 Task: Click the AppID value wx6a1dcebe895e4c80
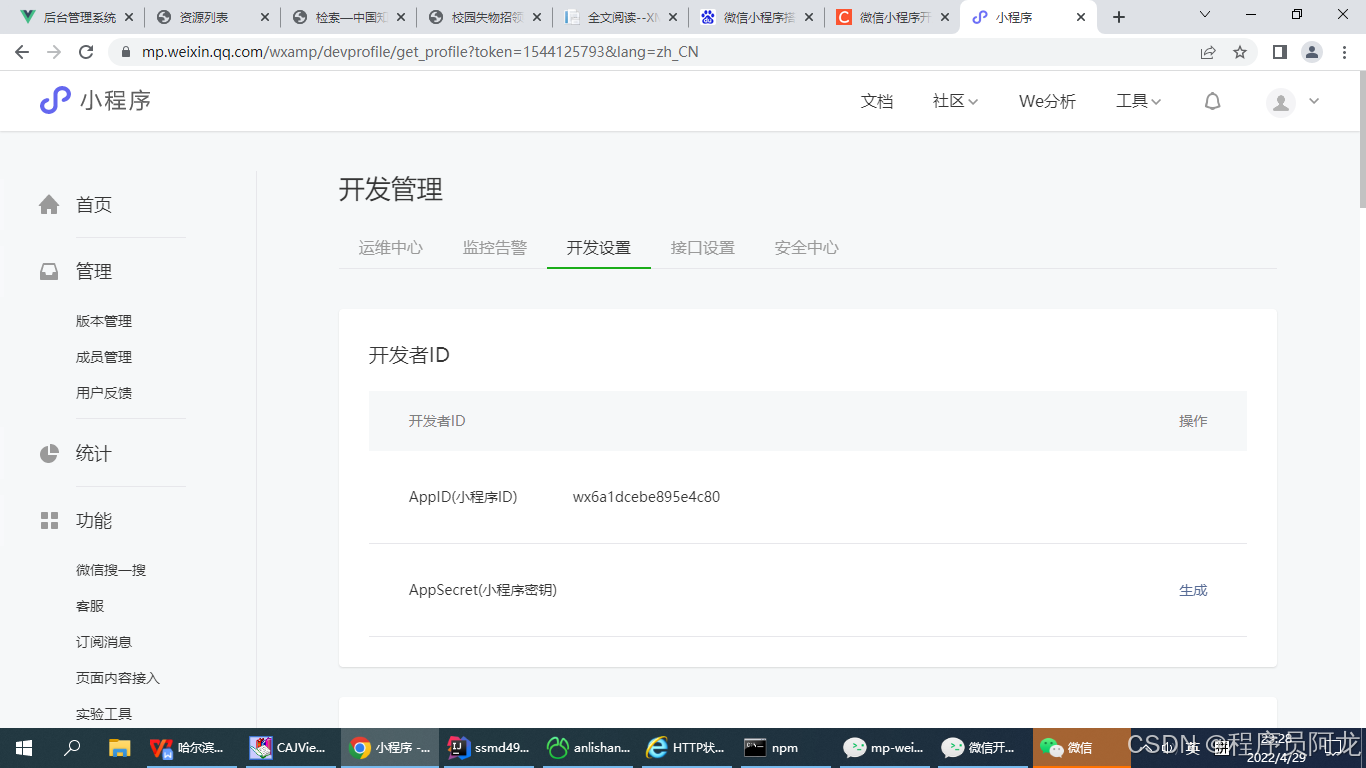click(x=646, y=497)
